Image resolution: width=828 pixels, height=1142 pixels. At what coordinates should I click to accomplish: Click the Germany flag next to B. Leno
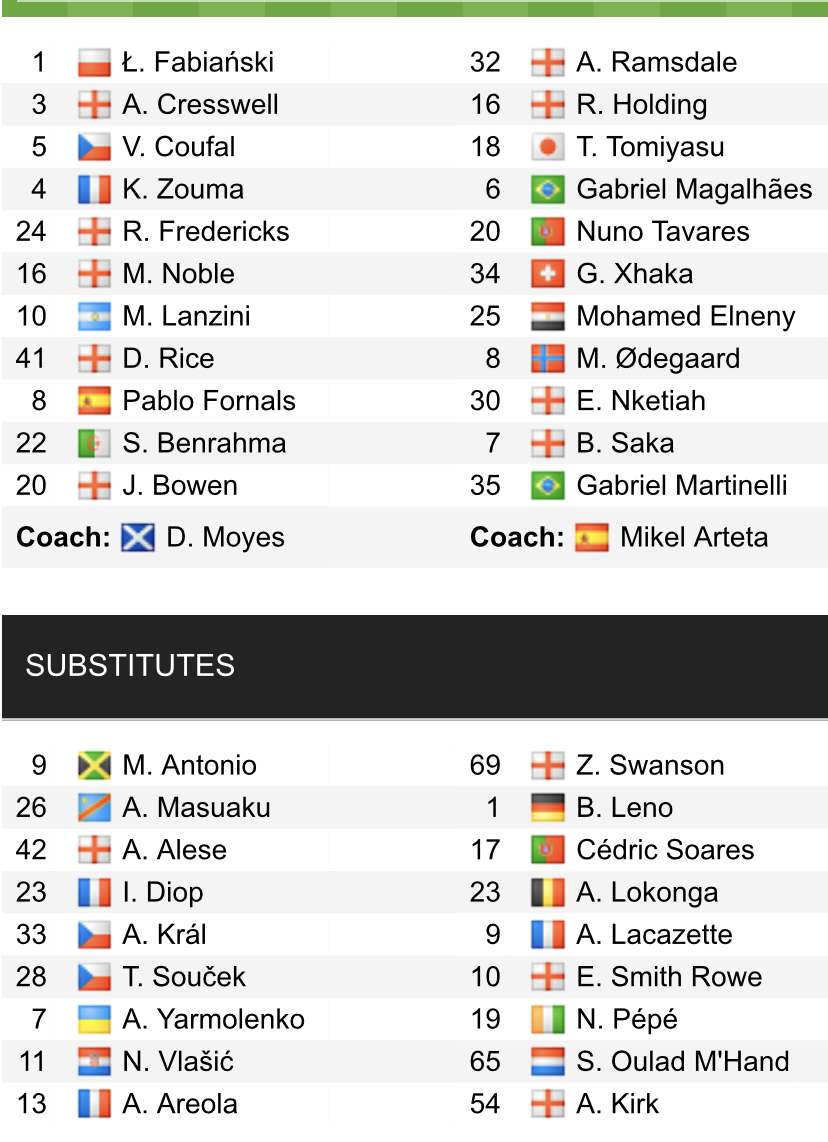tap(548, 808)
